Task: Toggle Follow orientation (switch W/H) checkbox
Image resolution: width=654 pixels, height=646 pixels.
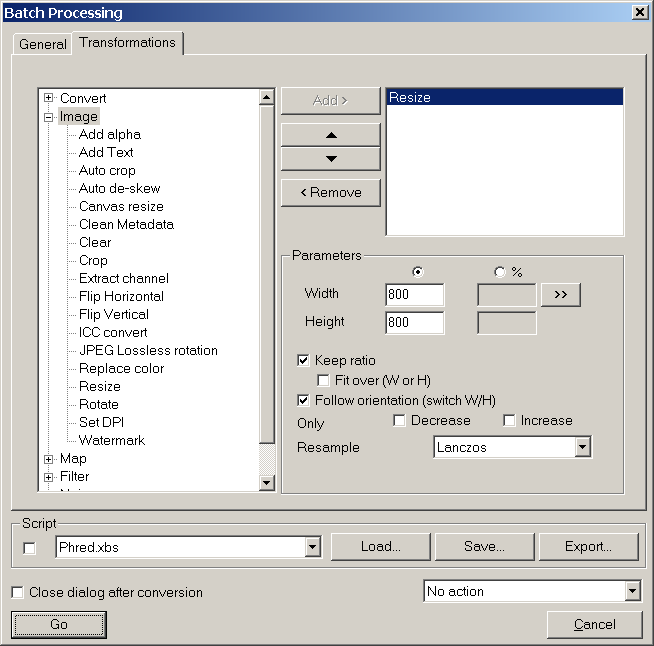Action: click(304, 400)
